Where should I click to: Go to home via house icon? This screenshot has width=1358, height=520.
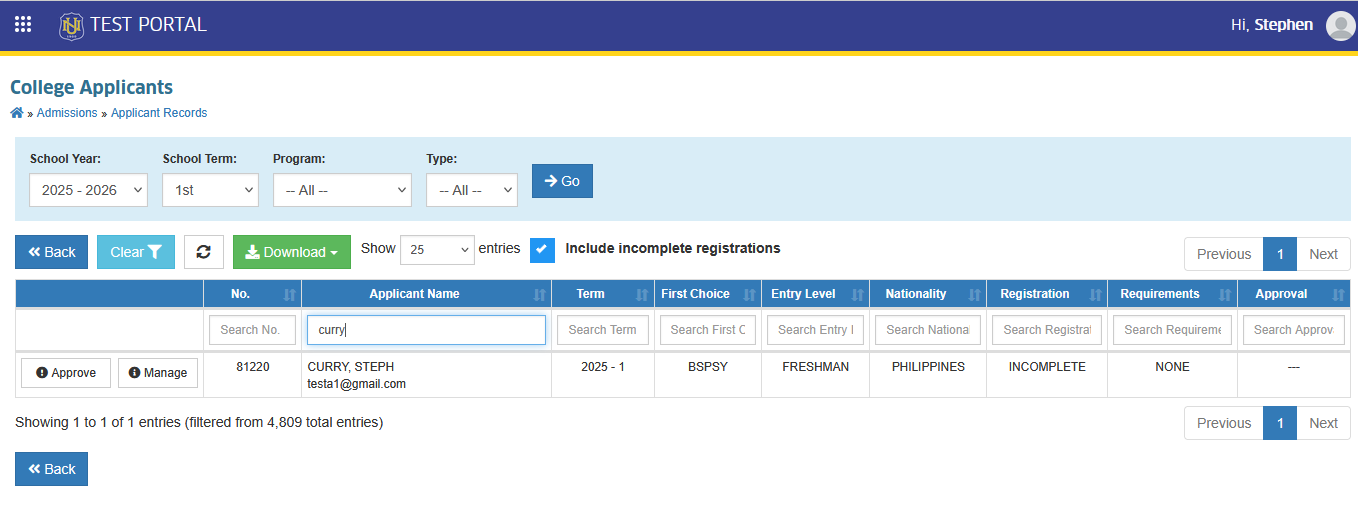point(17,113)
